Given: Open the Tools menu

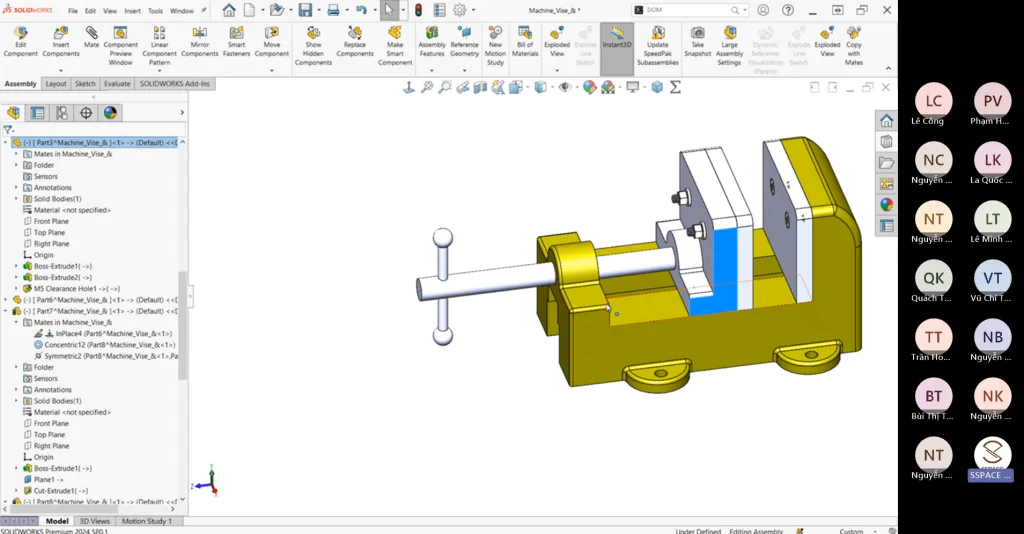Looking at the screenshot, I should click(x=155, y=11).
